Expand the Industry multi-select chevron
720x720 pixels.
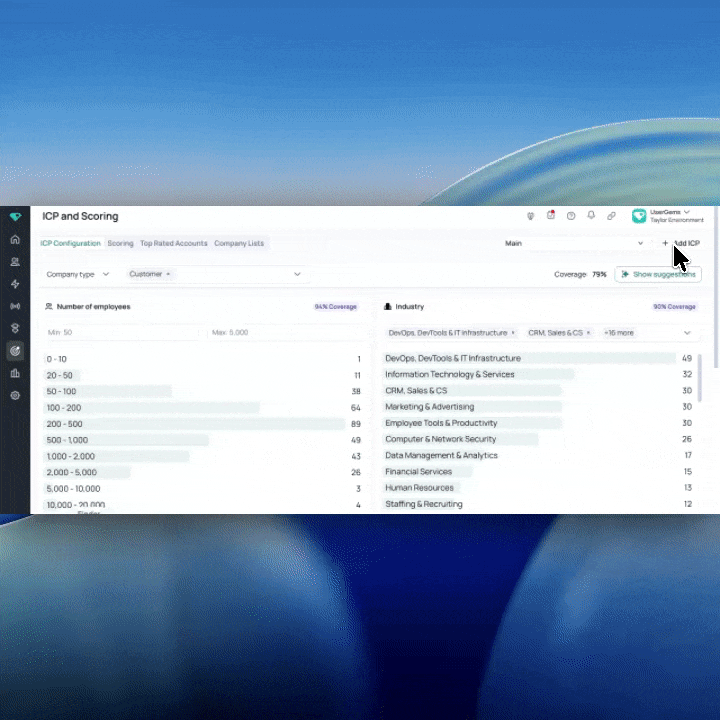[x=687, y=333]
